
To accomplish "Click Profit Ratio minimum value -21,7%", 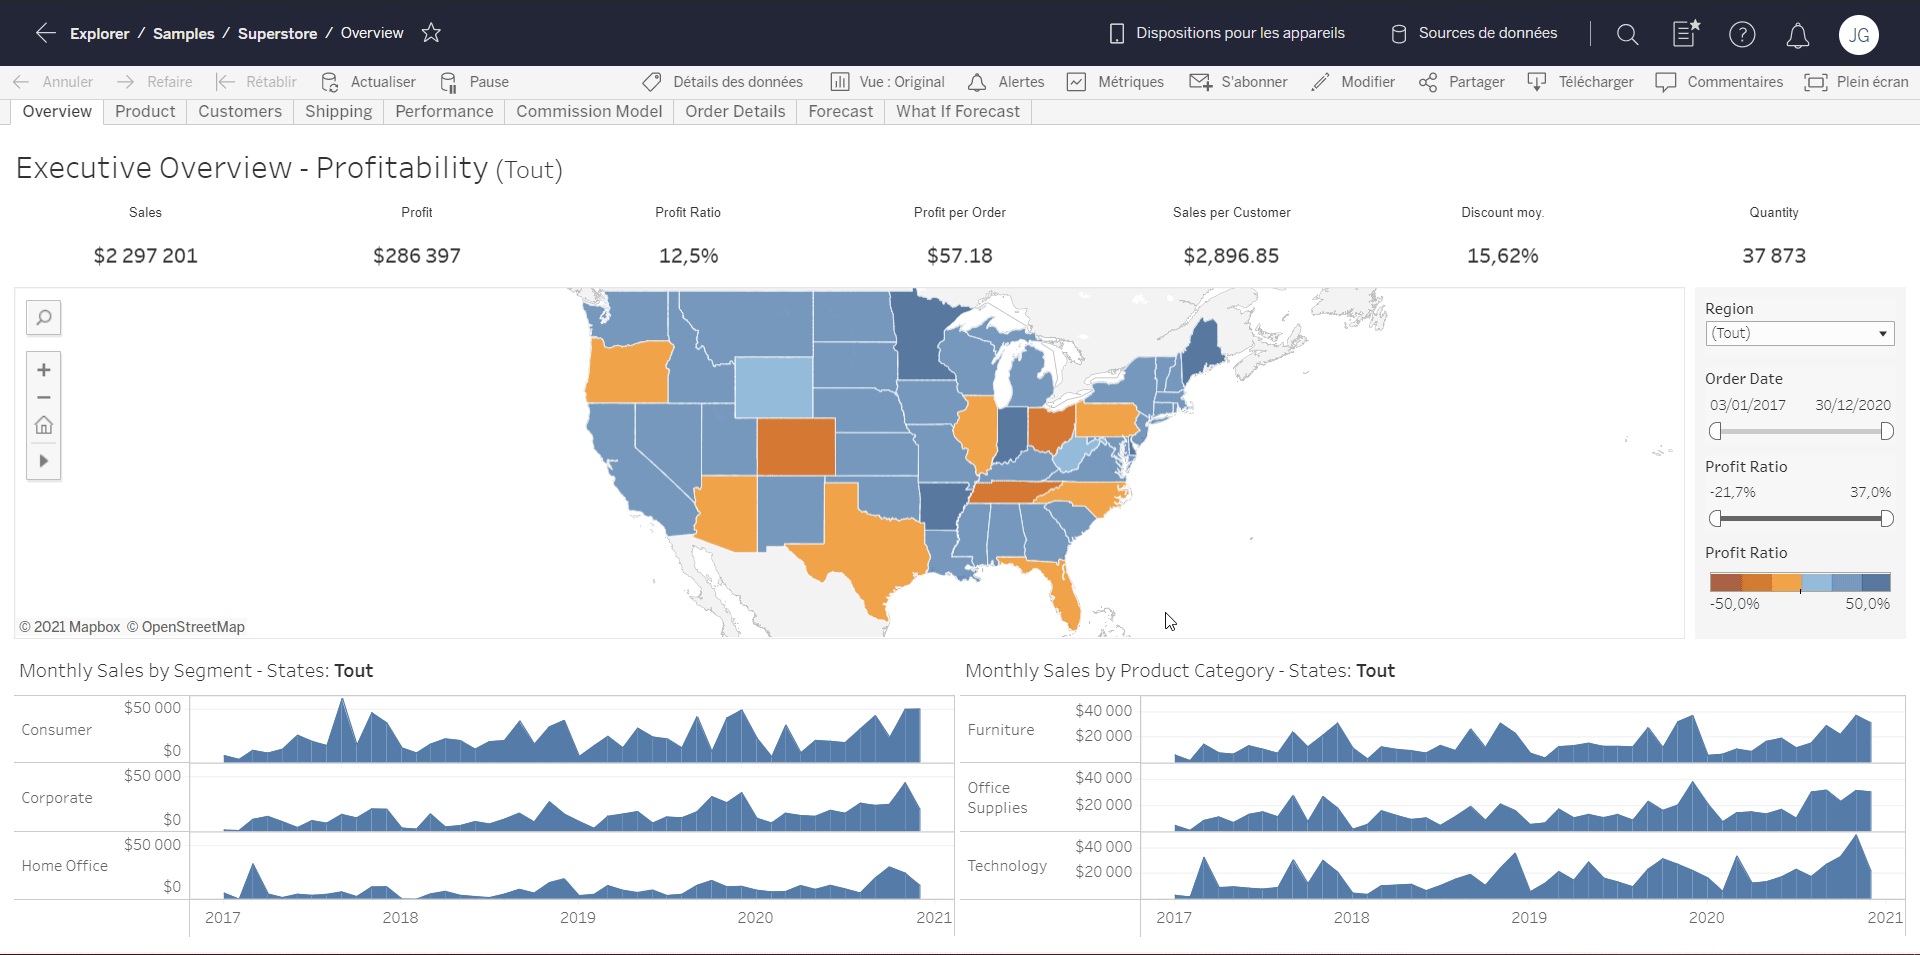I will pos(1732,492).
